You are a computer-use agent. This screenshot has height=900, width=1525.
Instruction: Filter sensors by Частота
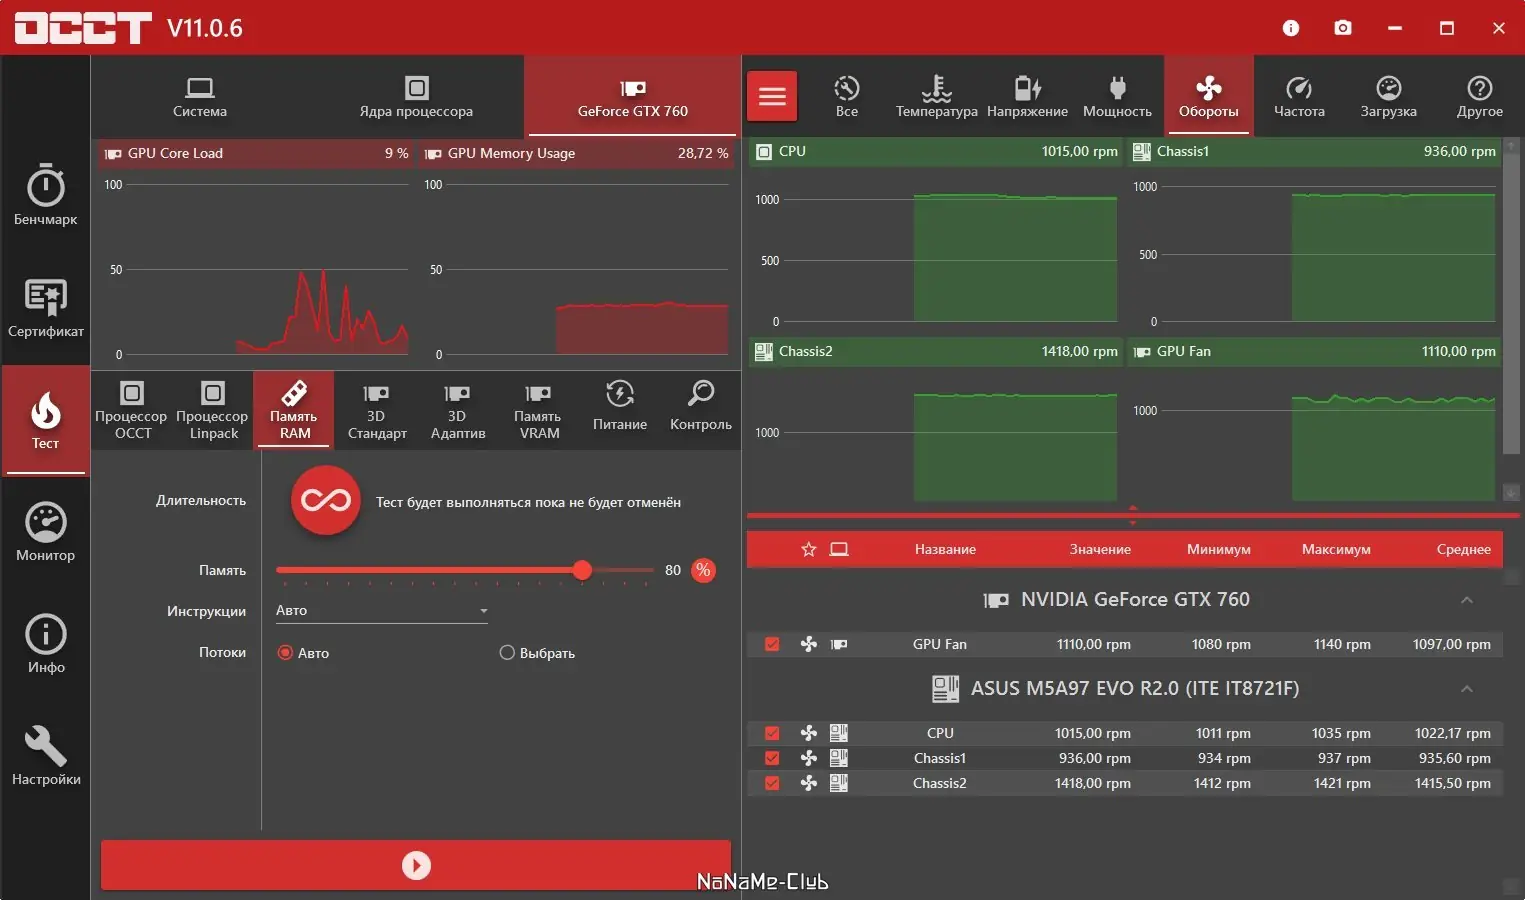click(1299, 96)
